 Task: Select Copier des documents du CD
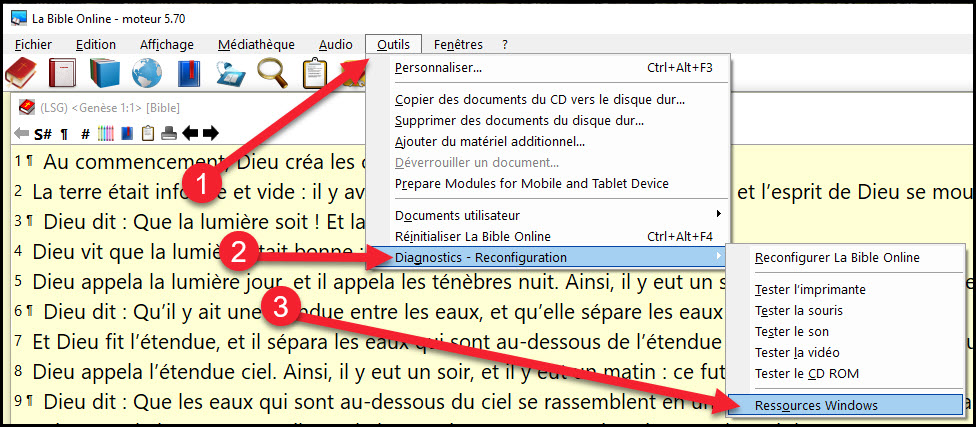[x=553, y=100]
